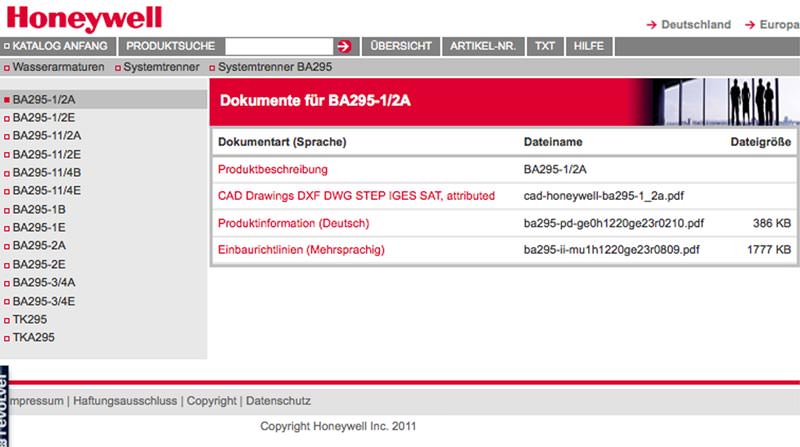The image size is (800, 447).
Task: Select TK295 in sidebar
Action: 30,319
